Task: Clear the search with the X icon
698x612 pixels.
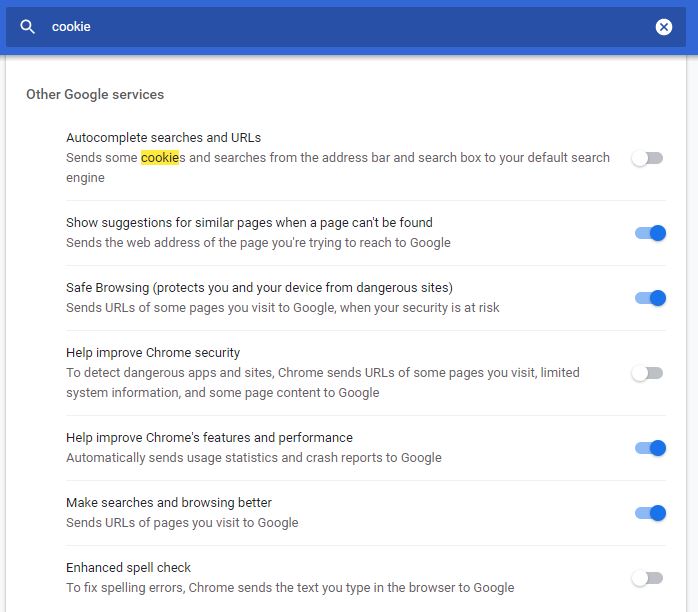Action: (664, 27)
